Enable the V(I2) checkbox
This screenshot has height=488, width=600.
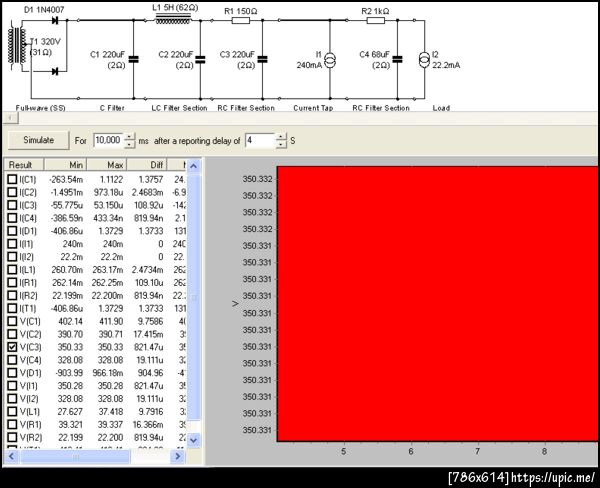(13, 398)
